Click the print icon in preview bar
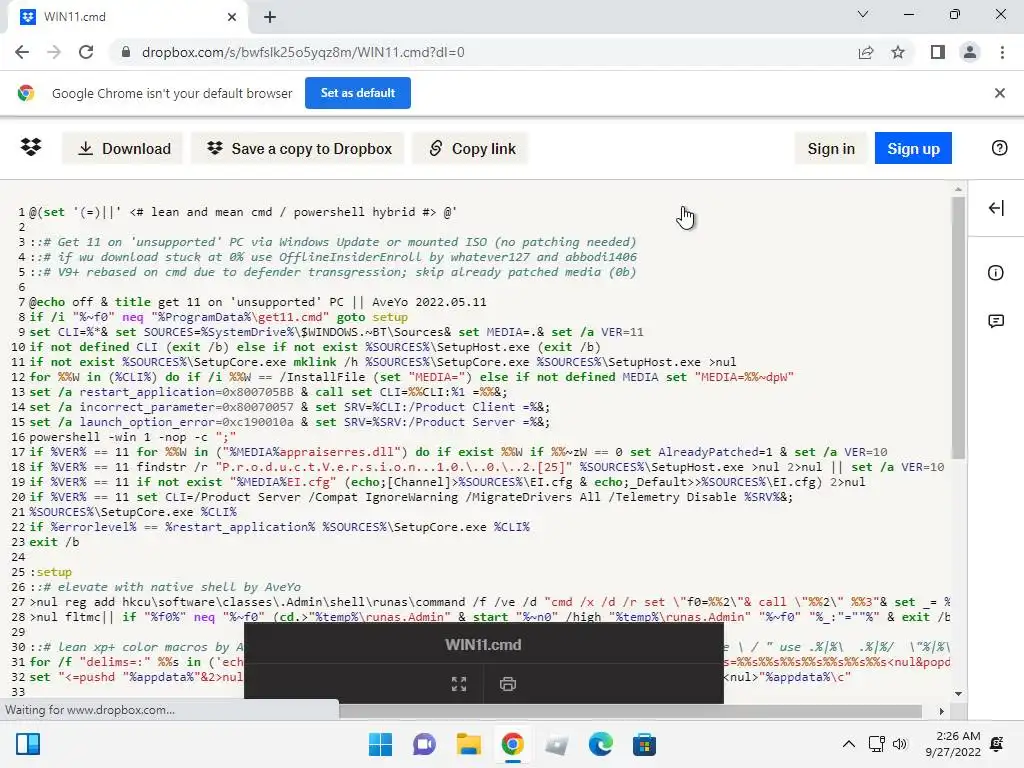 (507, 684)
